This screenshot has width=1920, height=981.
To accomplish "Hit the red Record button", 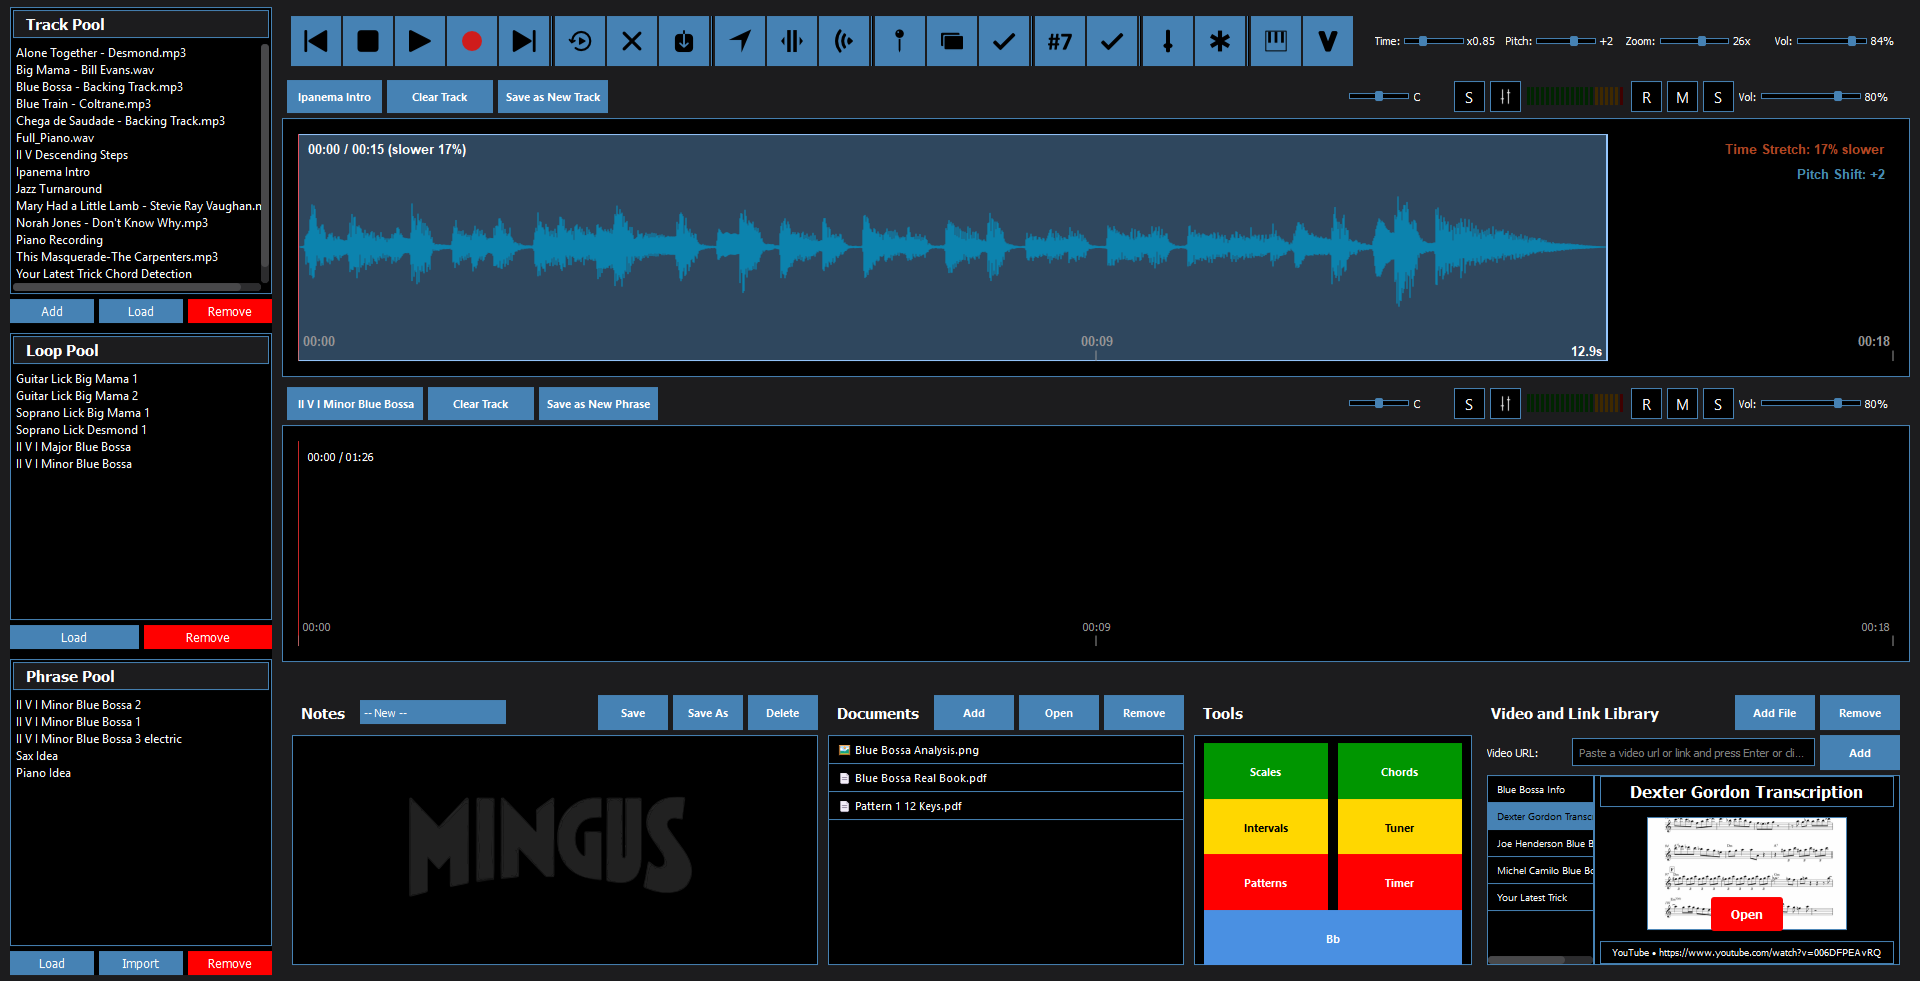I will coord(472,41).
